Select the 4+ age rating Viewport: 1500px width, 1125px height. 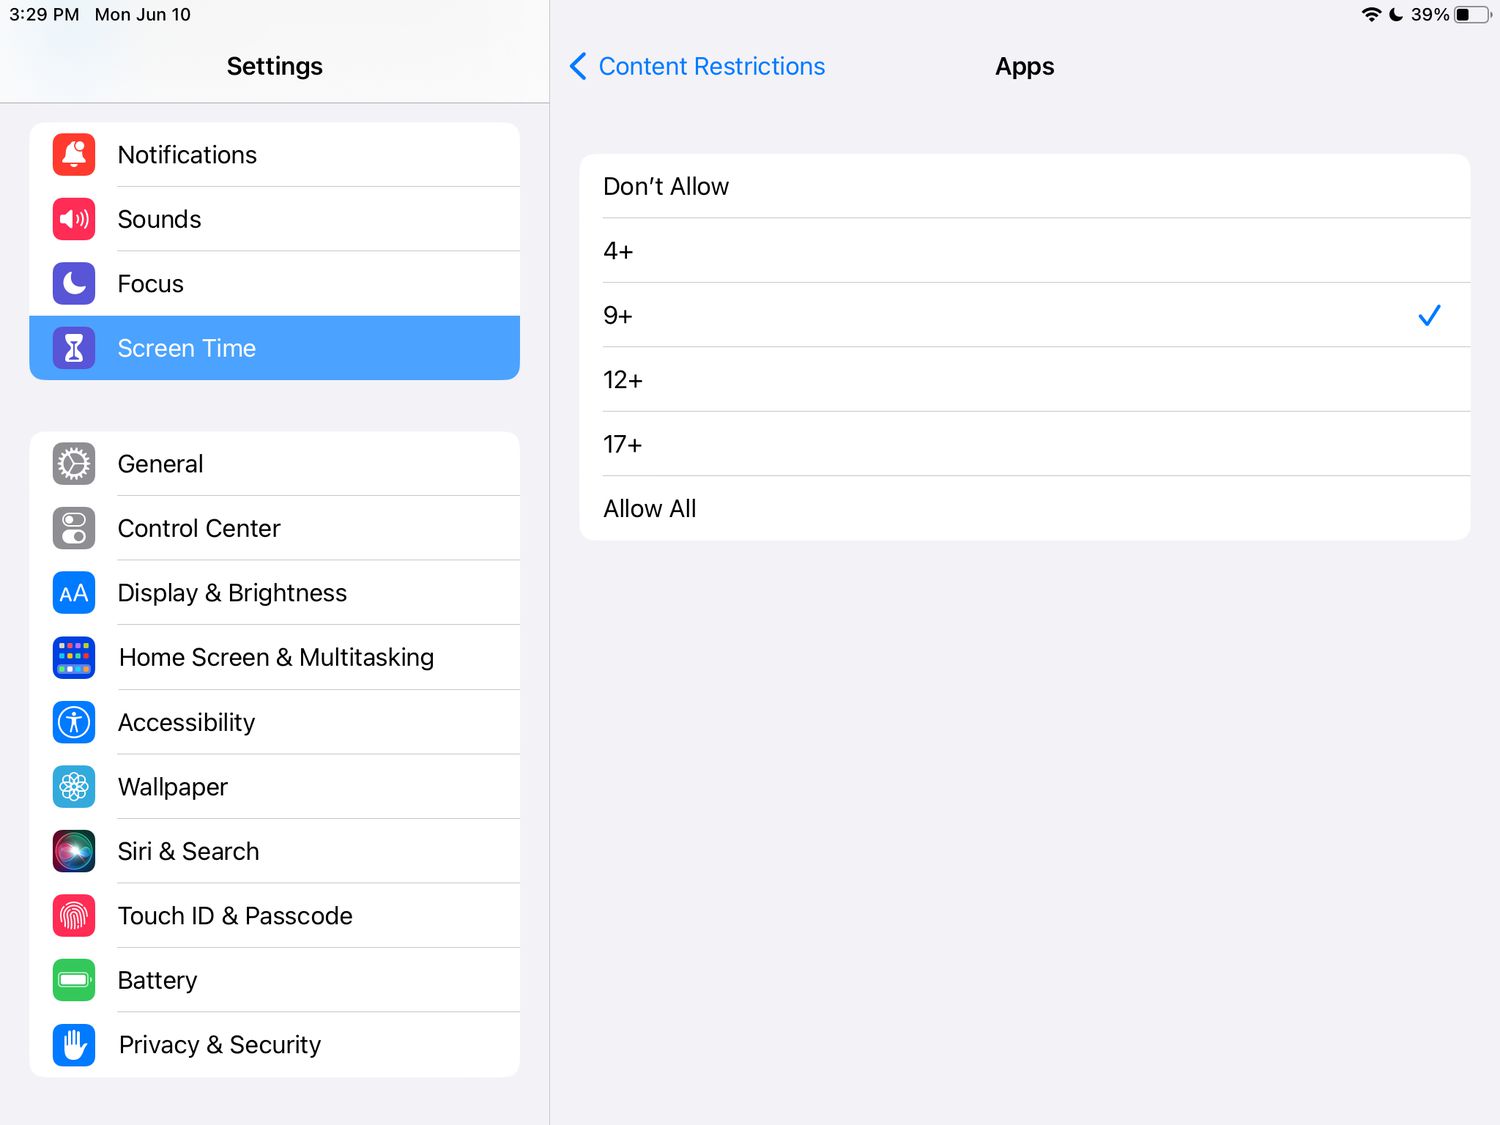click(1024, 251)
